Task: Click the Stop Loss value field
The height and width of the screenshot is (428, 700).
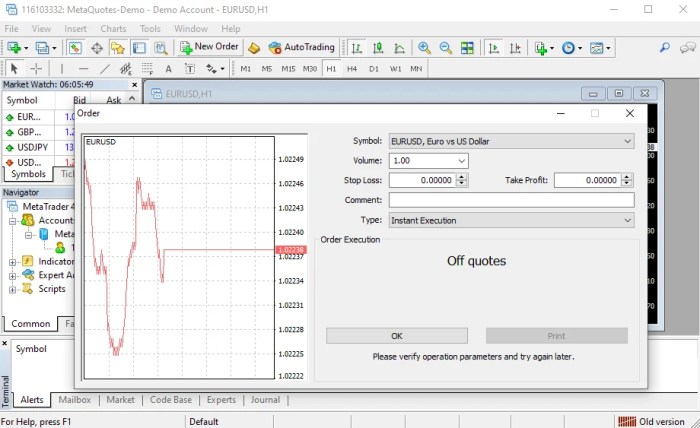Action: pyautogui.click(x=423, y=180)
